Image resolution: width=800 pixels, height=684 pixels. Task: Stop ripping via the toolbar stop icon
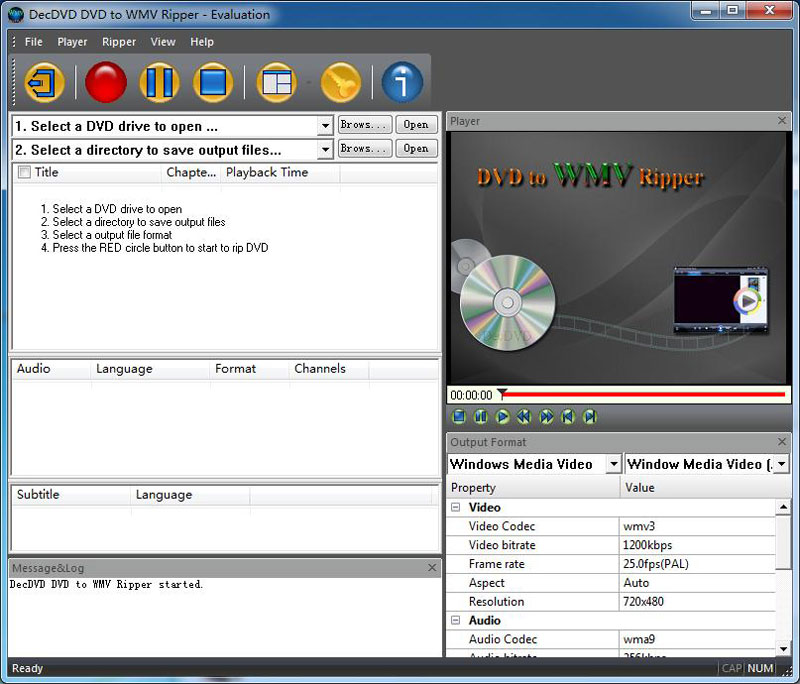pyautogui.click(x=213, y=82)
